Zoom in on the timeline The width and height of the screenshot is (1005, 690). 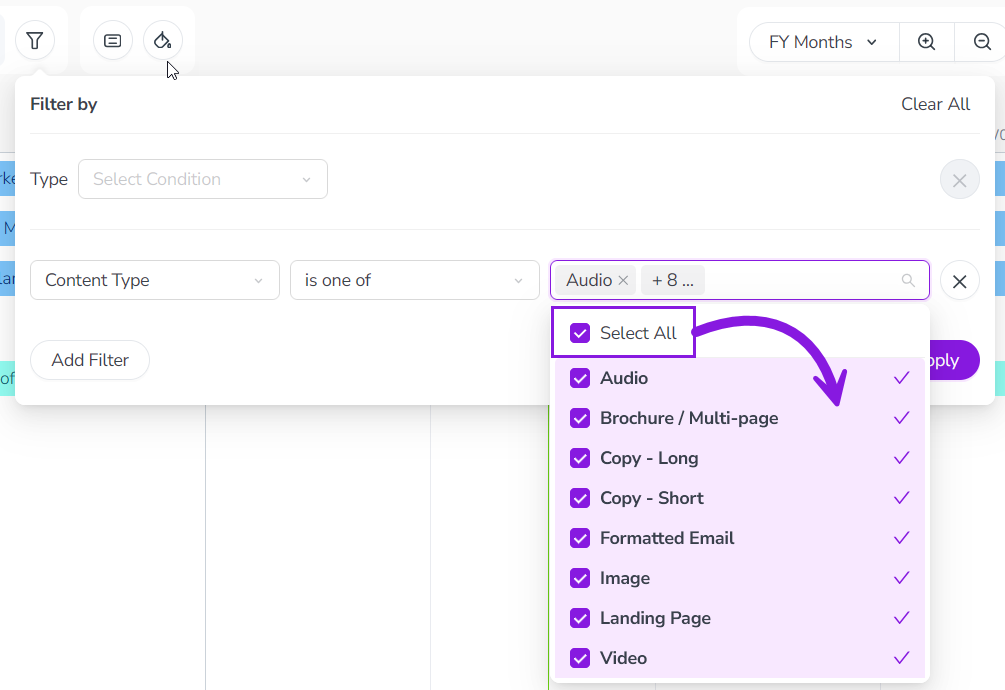click(x=926, y=42)
